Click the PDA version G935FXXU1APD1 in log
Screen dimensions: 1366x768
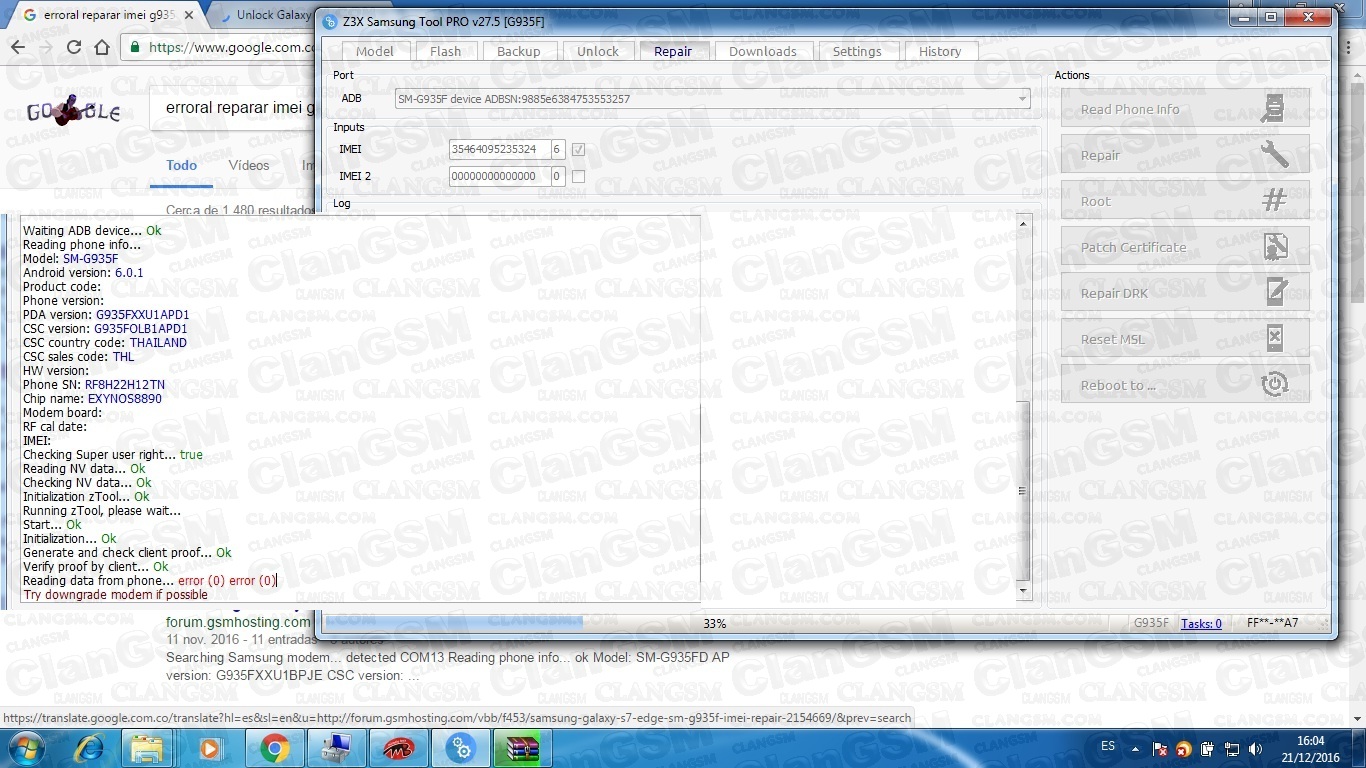coord(142,315)
